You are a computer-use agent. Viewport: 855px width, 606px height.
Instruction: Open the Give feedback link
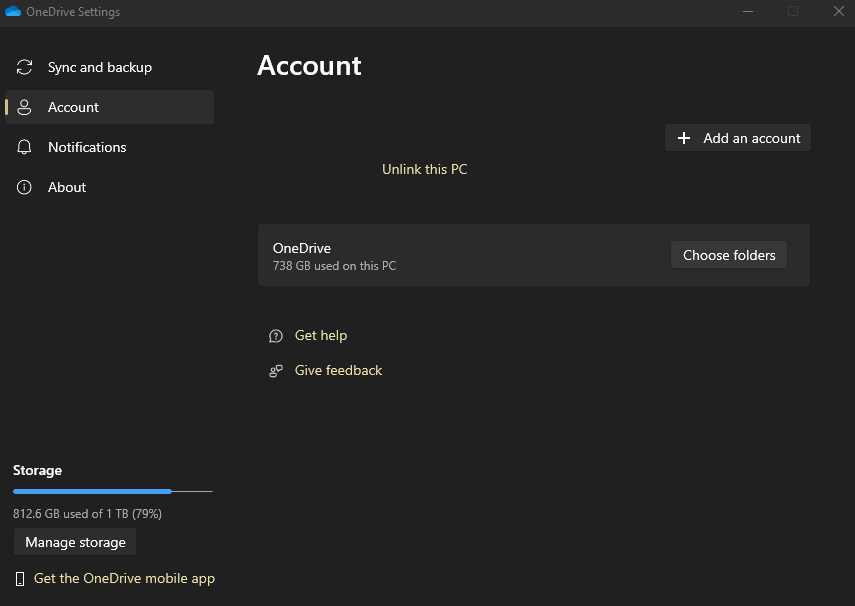[x=338, y=370]
